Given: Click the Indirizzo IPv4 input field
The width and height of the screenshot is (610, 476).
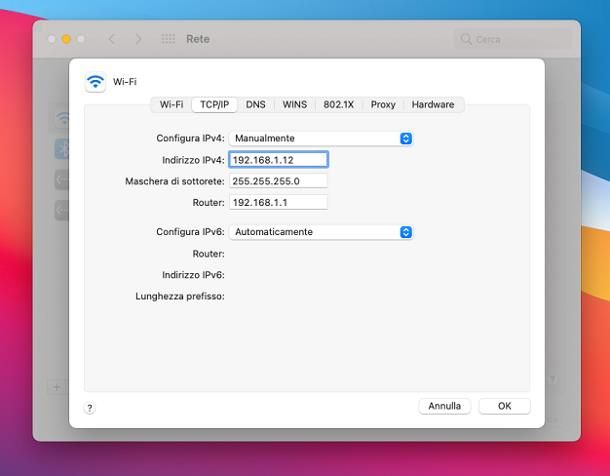Looking at the screenshot, I should (x=279, y=160).
